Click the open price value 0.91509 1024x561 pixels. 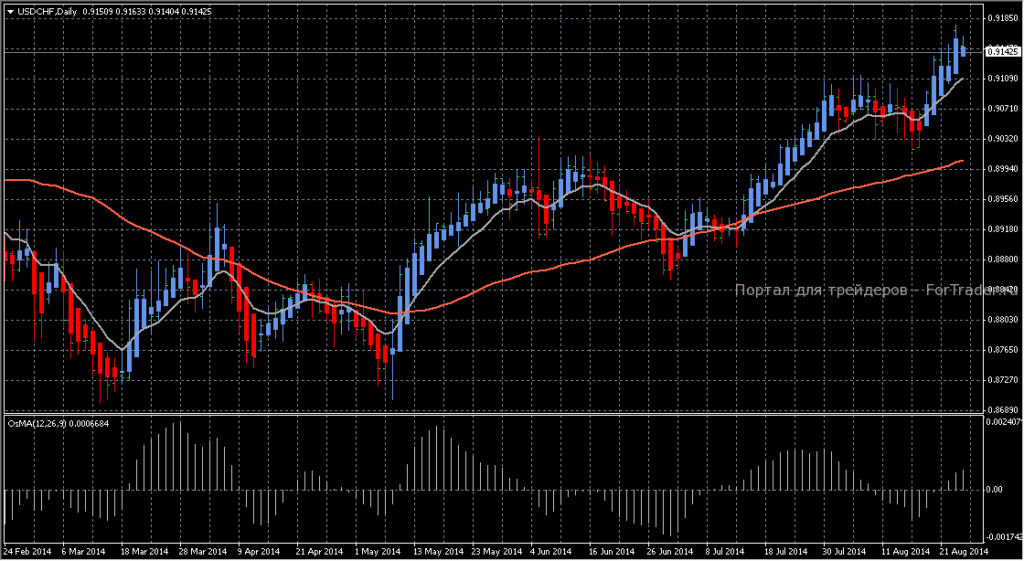tap(99, 12)
